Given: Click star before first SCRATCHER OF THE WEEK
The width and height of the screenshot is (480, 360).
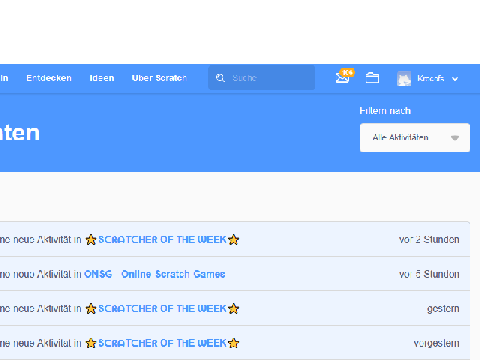Looking at the screenshot, I should coord(91,240).
